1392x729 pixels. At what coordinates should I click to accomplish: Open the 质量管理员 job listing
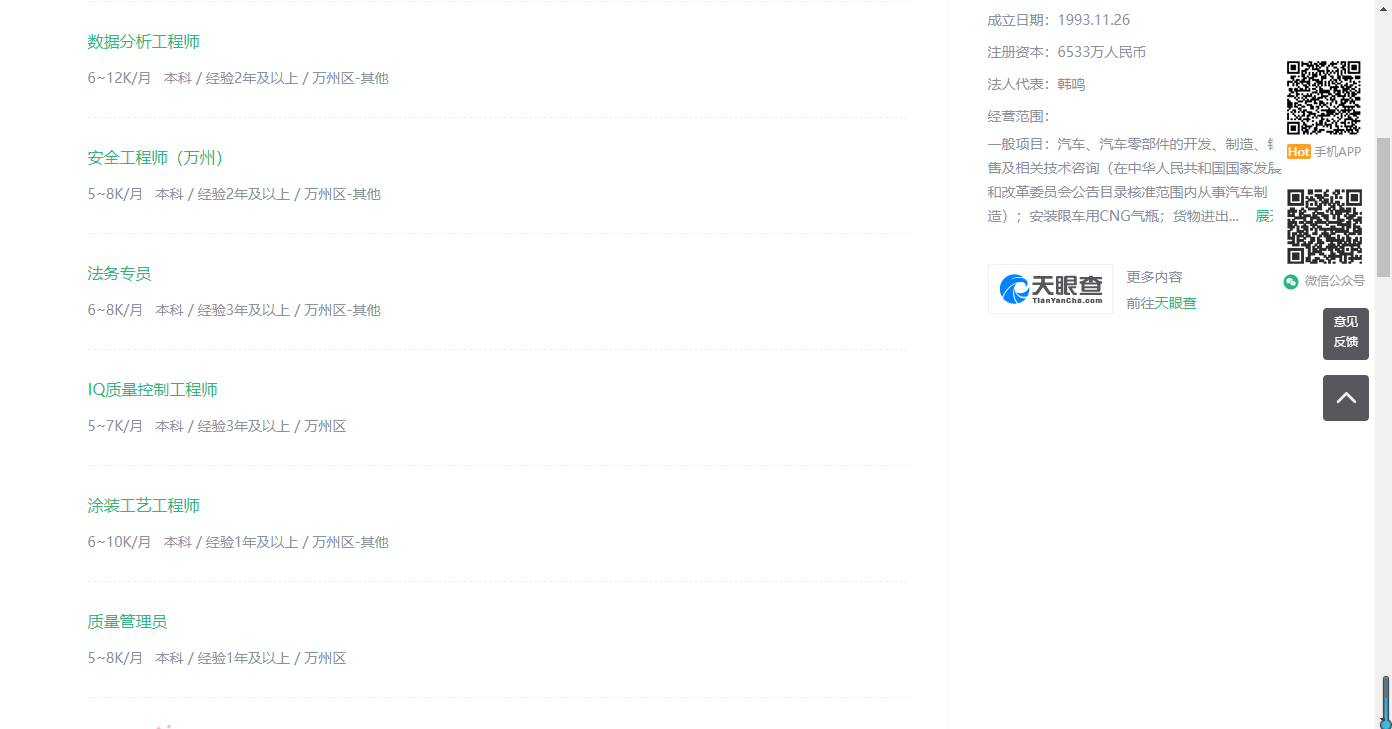(127, 622)
